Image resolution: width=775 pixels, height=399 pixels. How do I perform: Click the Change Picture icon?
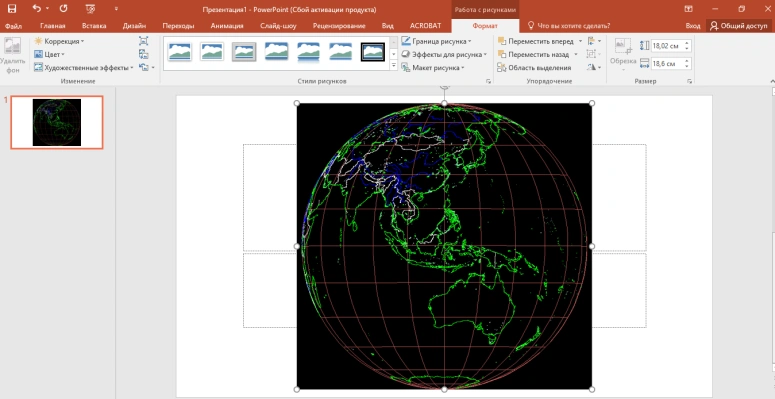coord(143,54)
